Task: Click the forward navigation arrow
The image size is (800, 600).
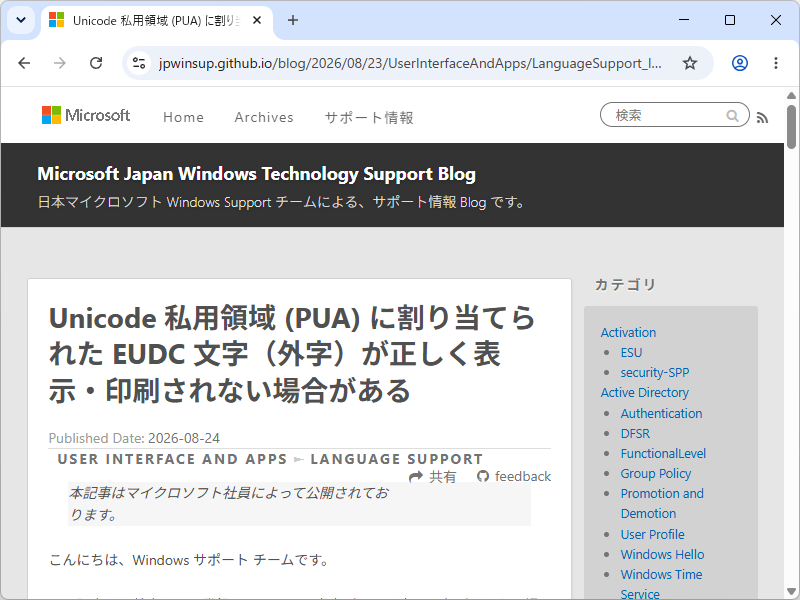Action: click(60, 63)
